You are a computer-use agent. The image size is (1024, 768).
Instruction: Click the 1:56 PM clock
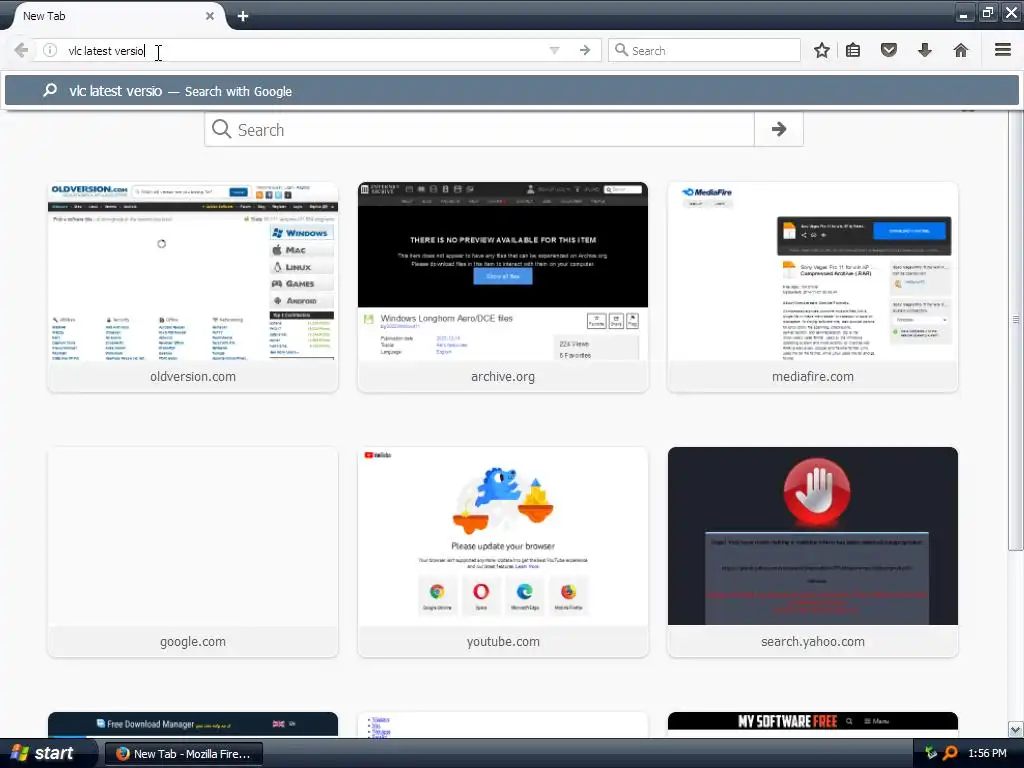tap(987, 753)
